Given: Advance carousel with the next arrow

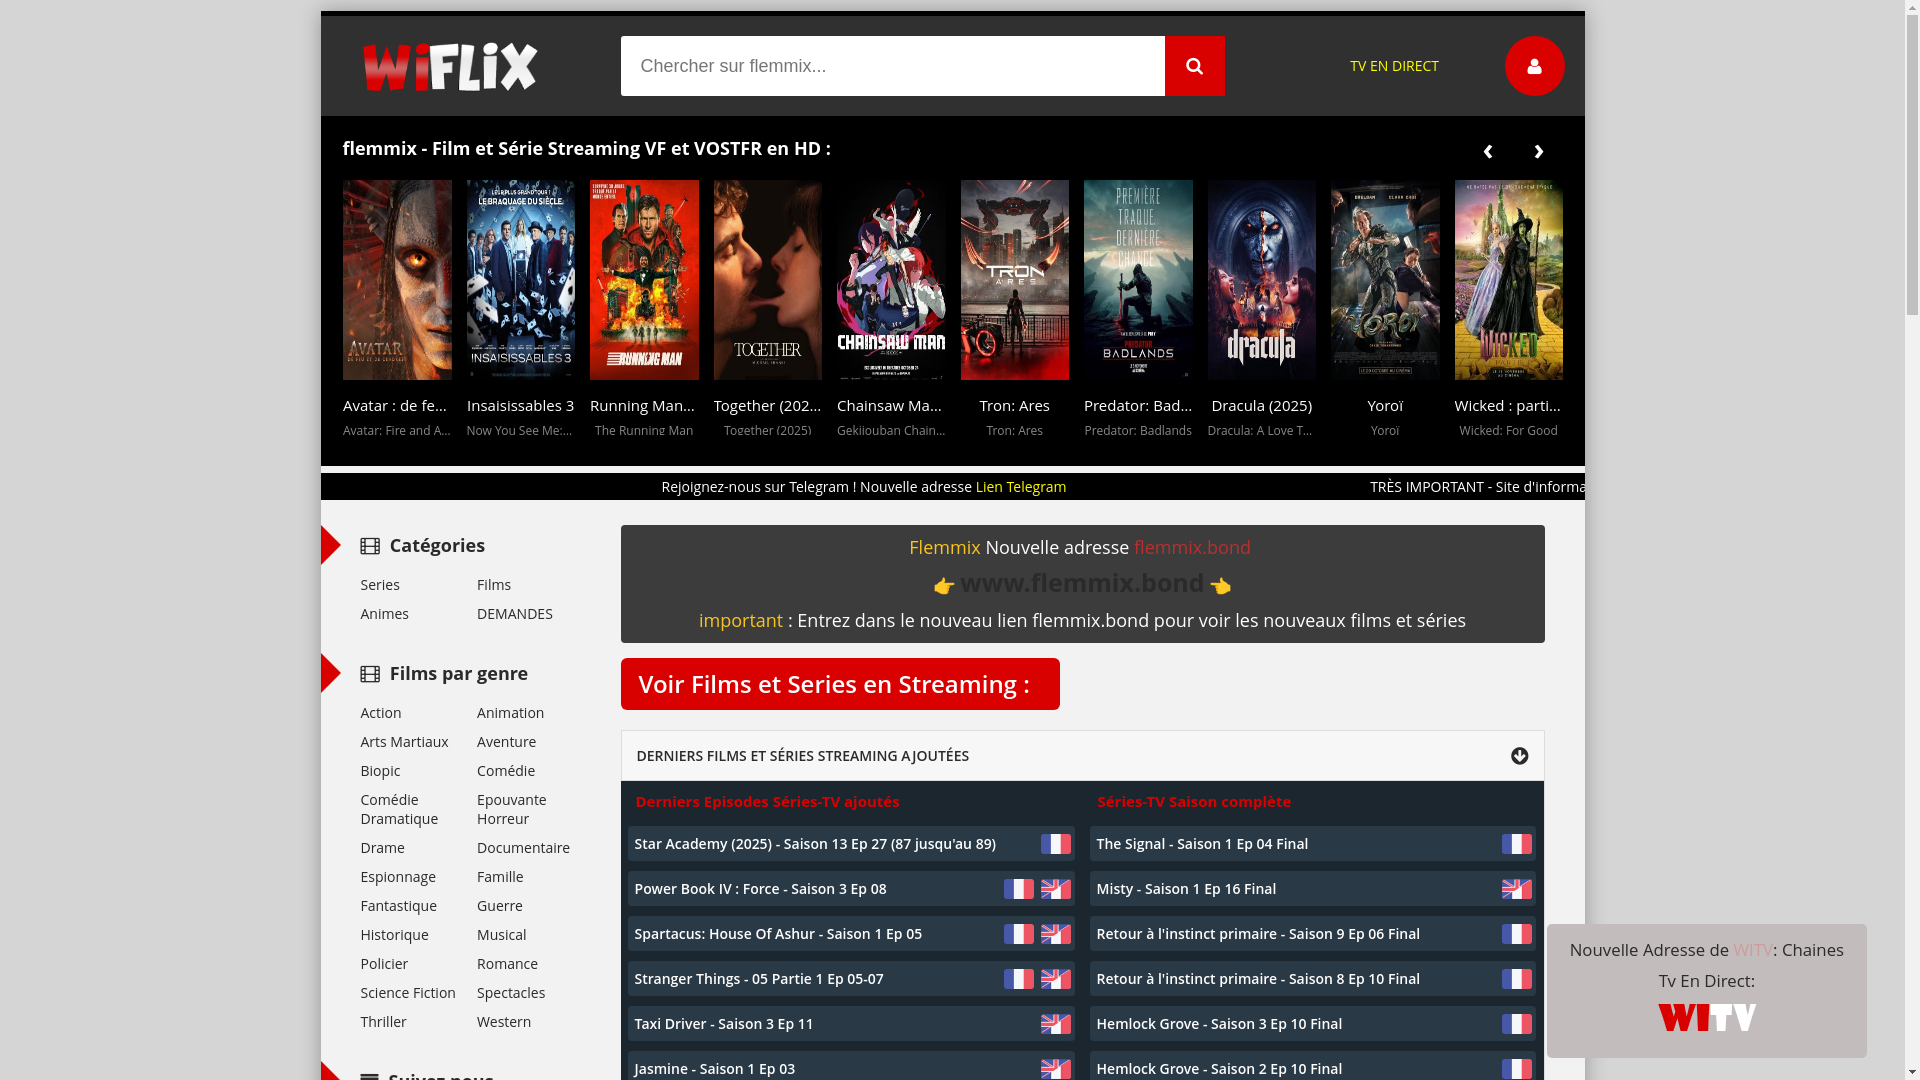Looking at the screenshot, I should point(1539,152).
